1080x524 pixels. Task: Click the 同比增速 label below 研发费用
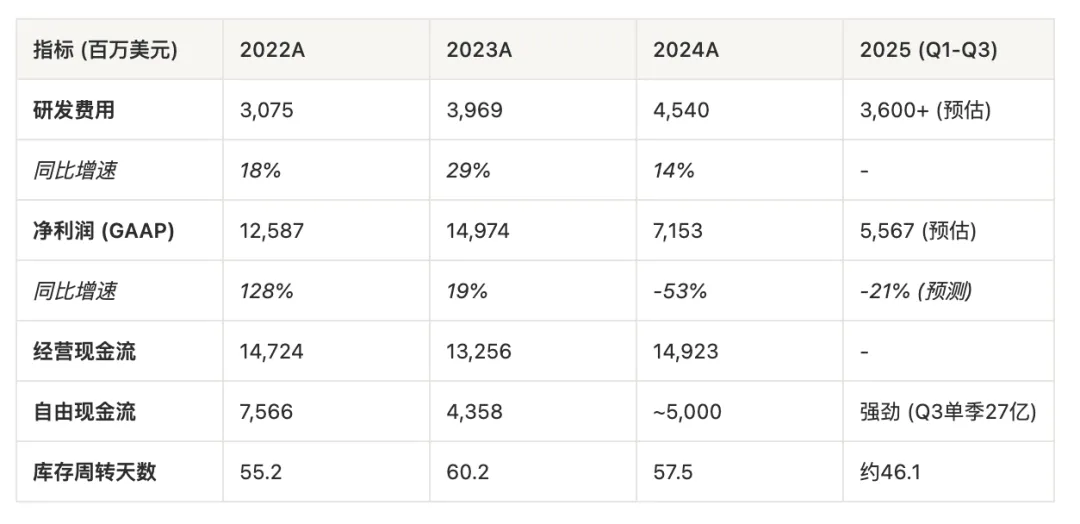74,170
